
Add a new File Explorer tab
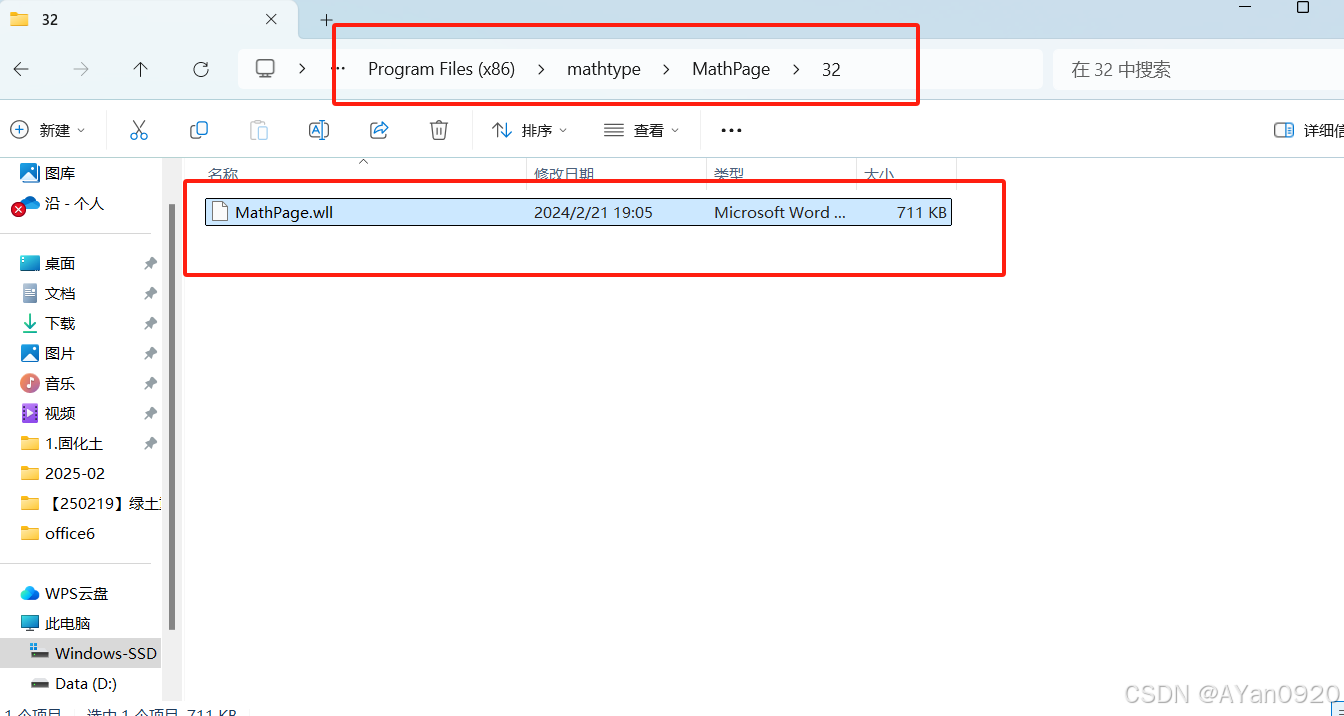pos(326,19)
